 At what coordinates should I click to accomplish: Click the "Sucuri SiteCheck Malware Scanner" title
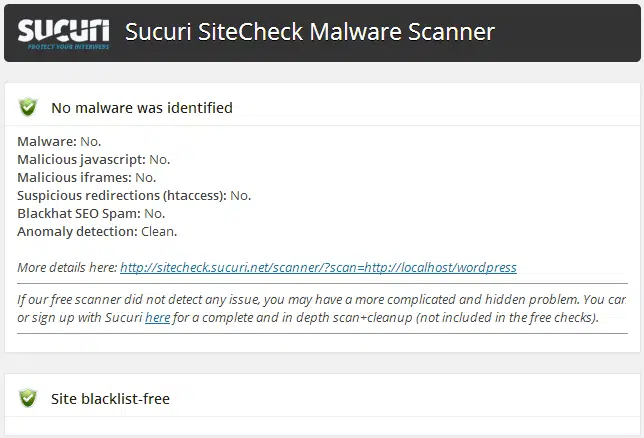coord(309,32)
